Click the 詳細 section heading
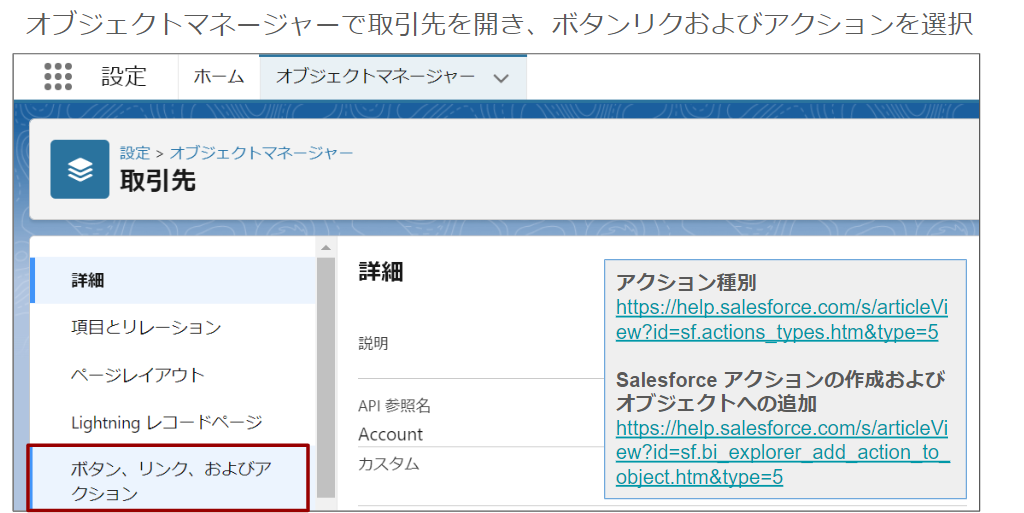This screenshot has height=513, width=1024. 381,272
